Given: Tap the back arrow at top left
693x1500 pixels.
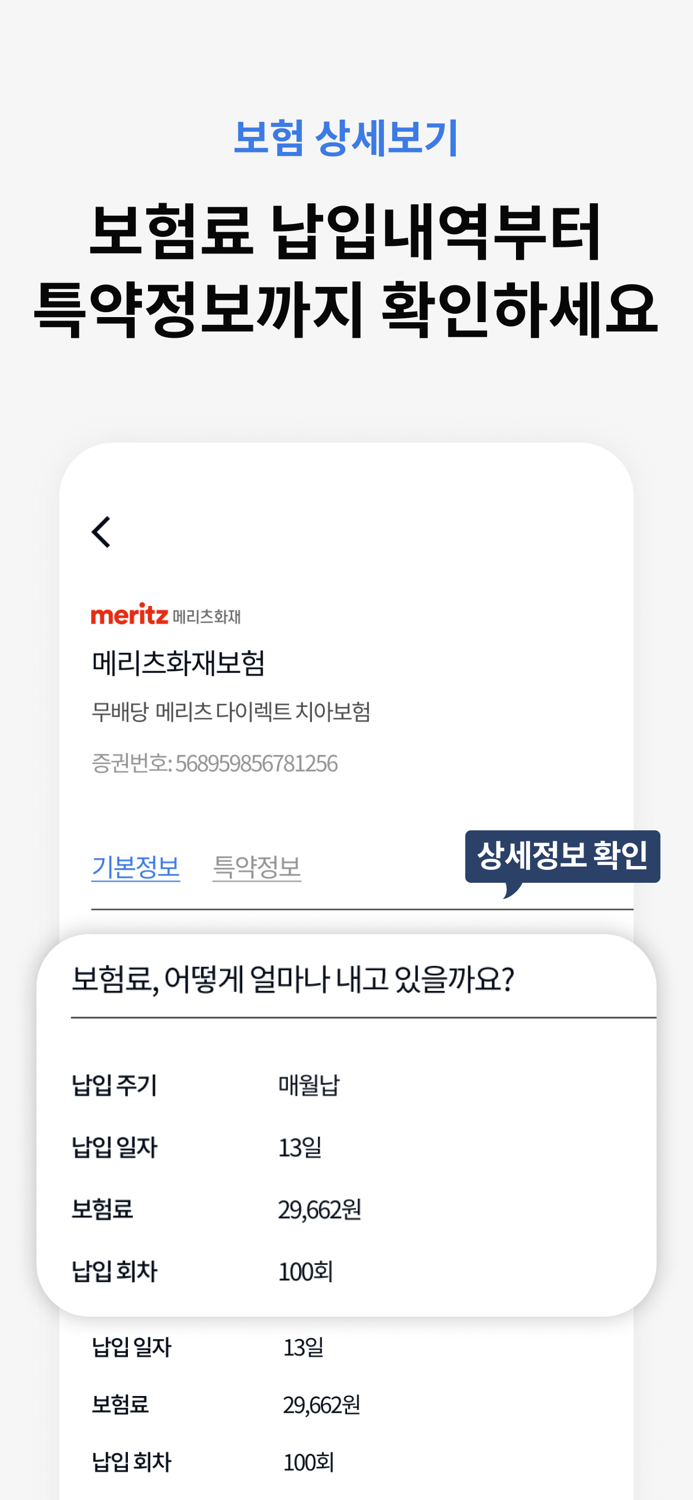Looking at the screenshot, I should 101,532.
